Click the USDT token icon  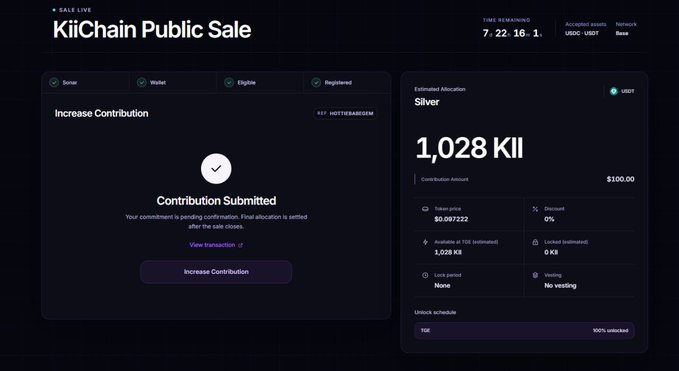(614, 91)
